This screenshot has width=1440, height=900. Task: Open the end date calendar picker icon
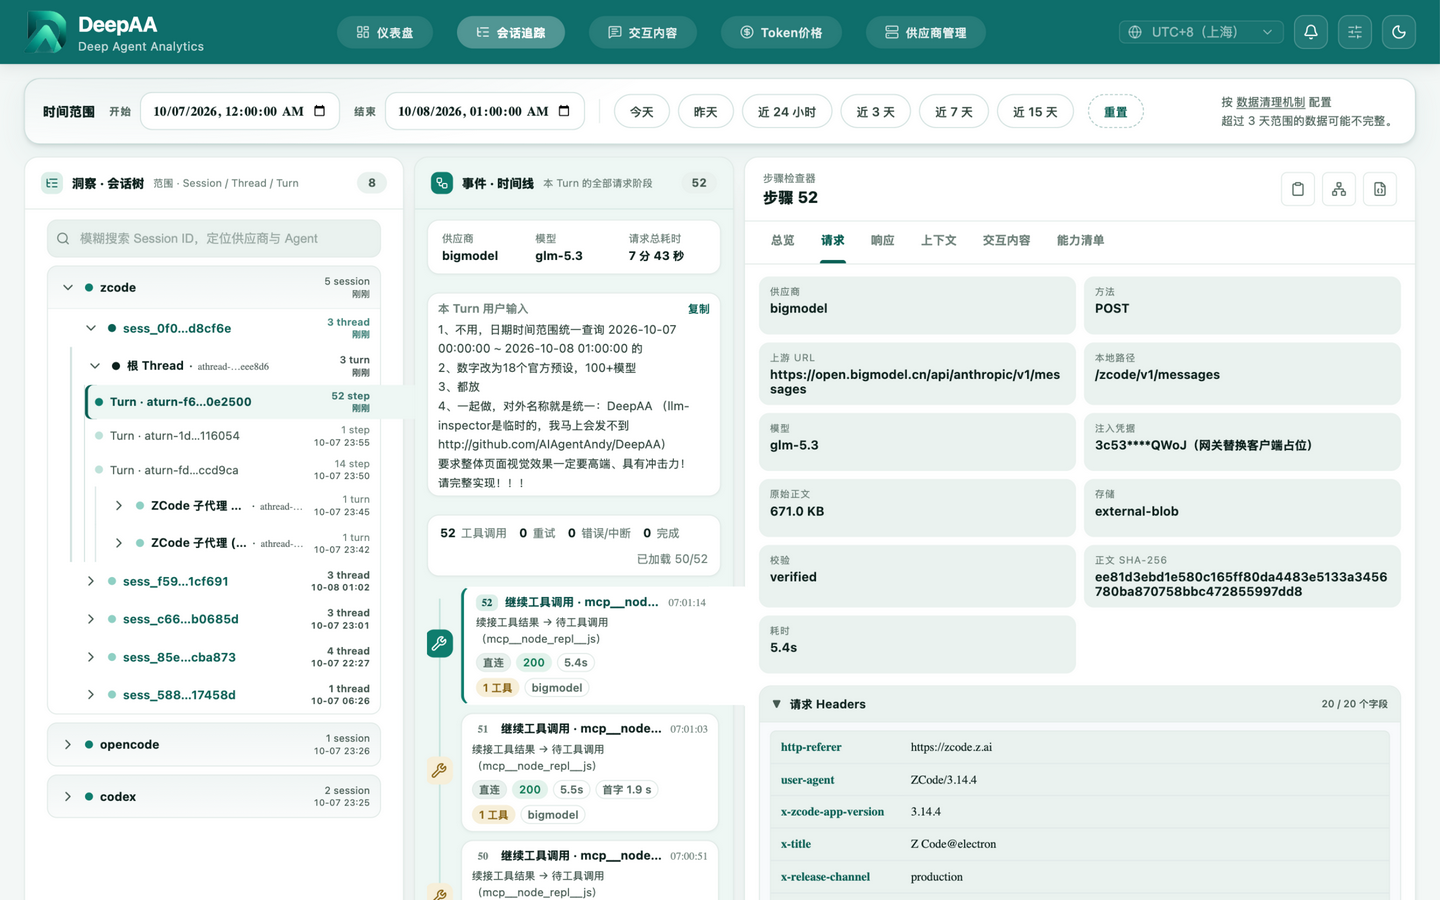[x=564, y=111]
